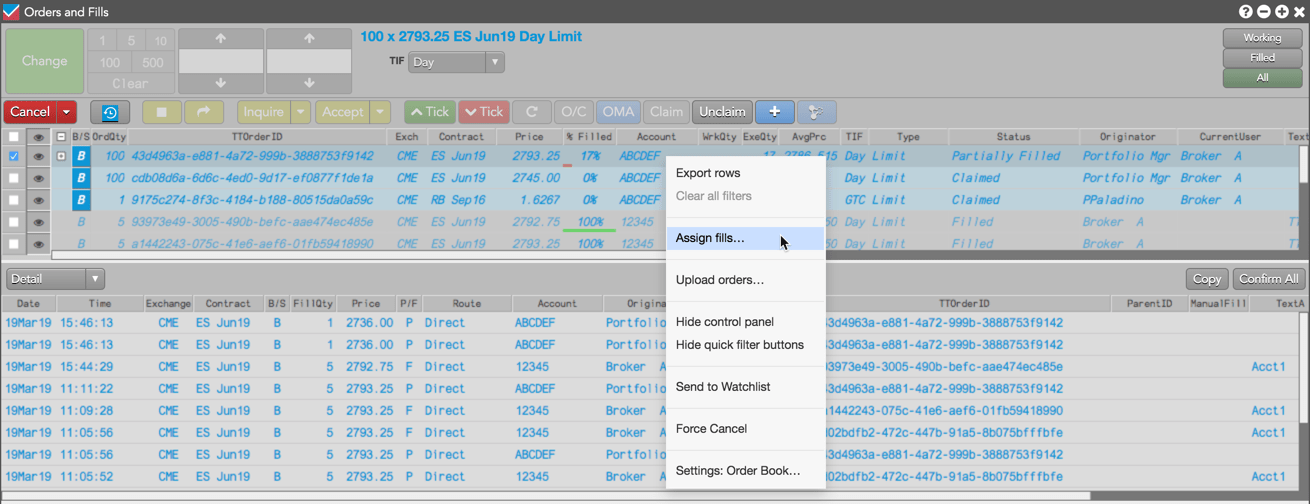Select Hide quick filter buttons menu item
1310x504 pixels.
[746, 345]
